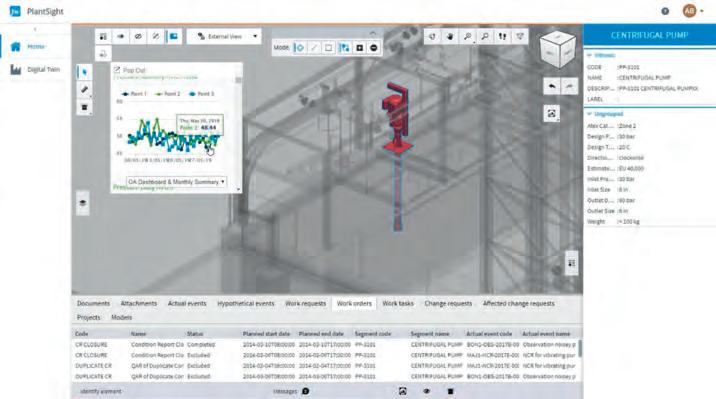The height and width of the screenshot is (399, 716).
Task: Click the work orders table scrollbar
Action: click(x=580, y=348)
